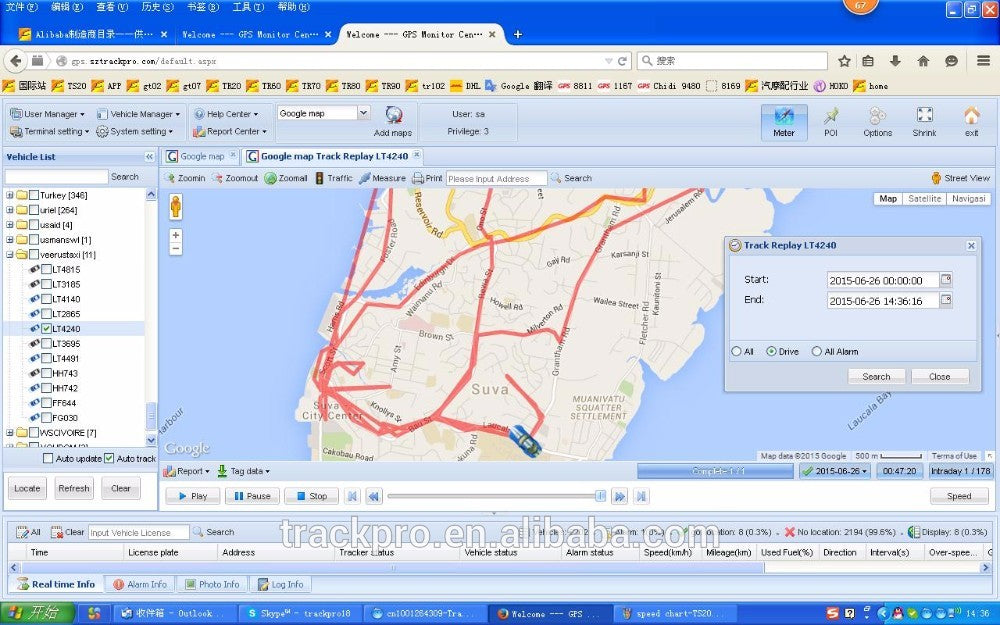This screenshot has height=625, width=1000.
Task: Select the All Alarm radio option
Action: tap(816, 351)
